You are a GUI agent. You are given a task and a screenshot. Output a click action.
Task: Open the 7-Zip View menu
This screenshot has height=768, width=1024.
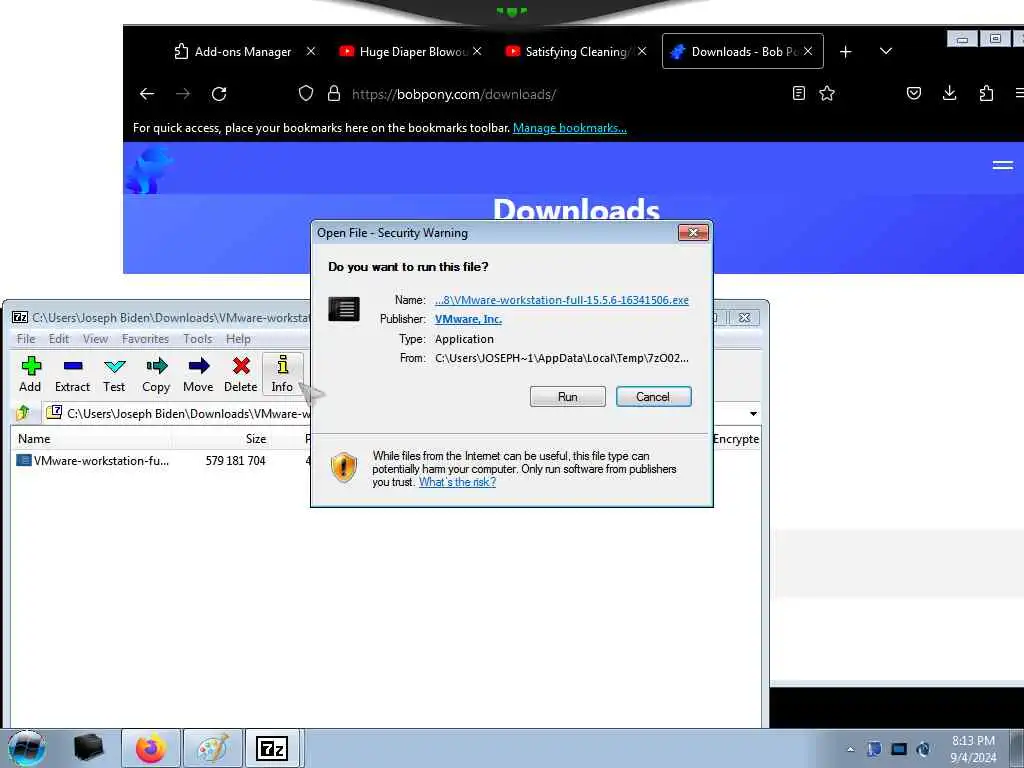pos(95,339)
